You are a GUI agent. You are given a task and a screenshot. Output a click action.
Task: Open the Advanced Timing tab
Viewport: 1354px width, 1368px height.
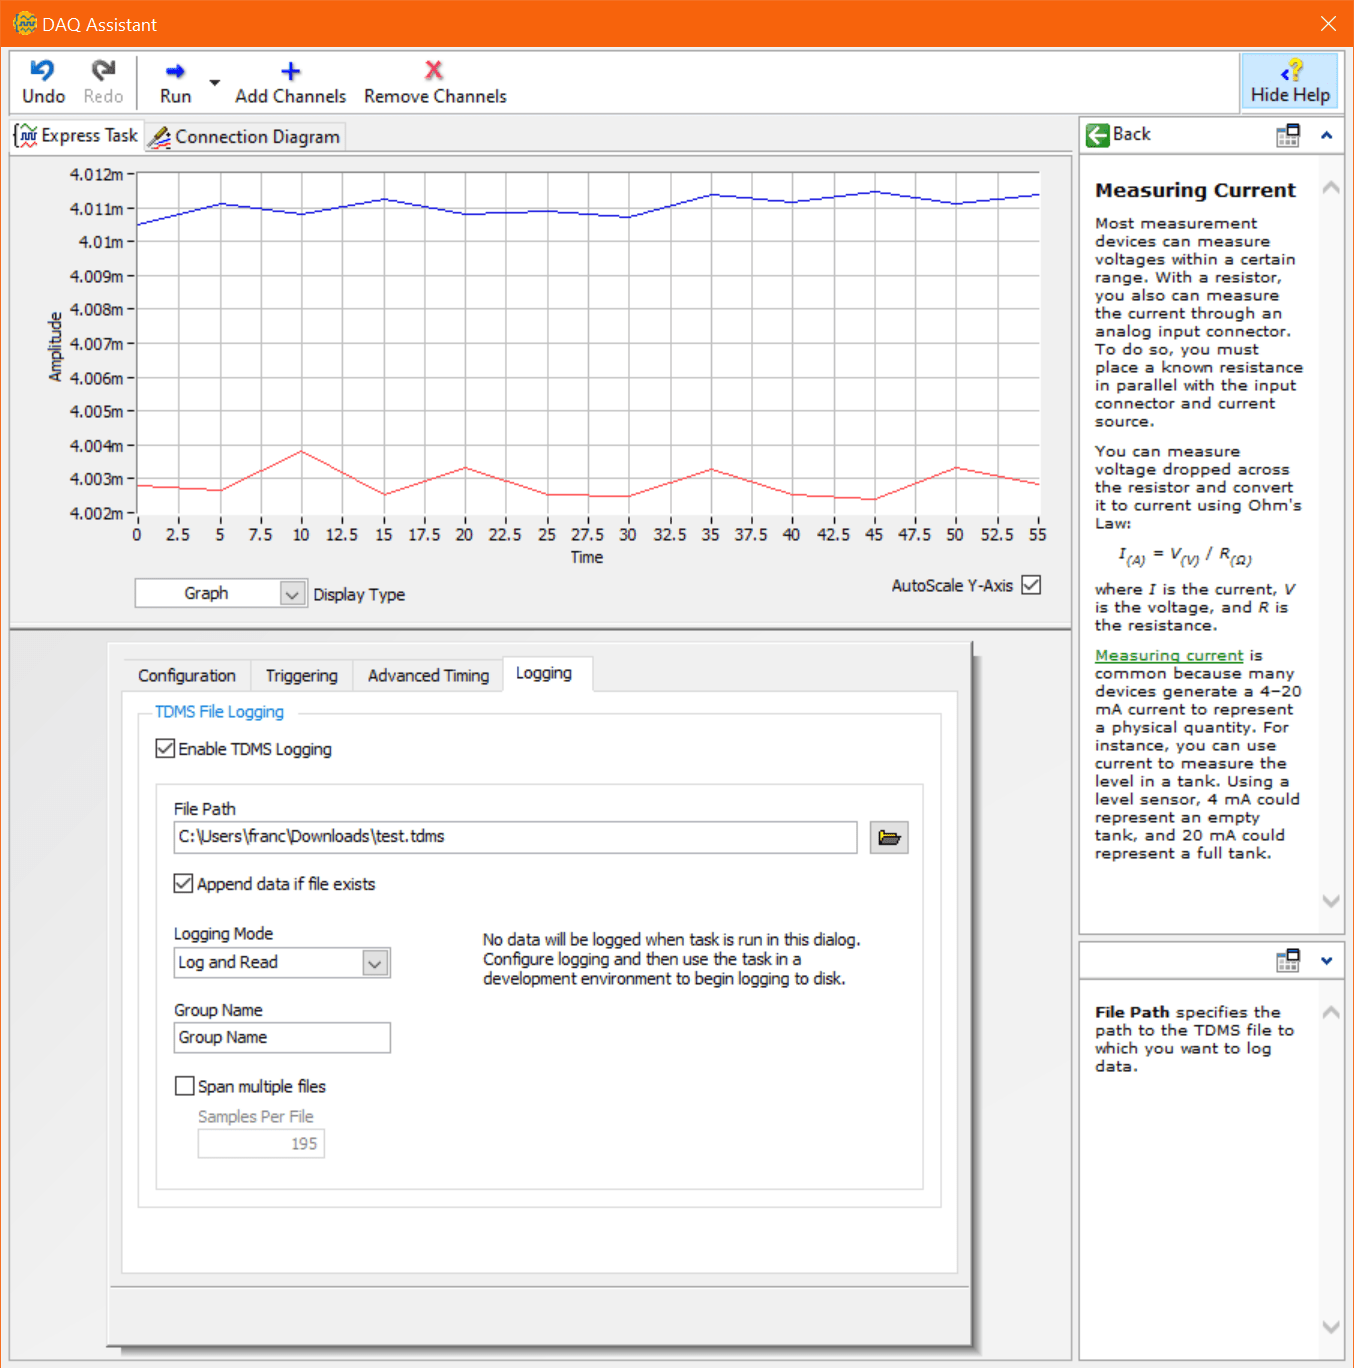pyautogui.click(x=428, y=676)
